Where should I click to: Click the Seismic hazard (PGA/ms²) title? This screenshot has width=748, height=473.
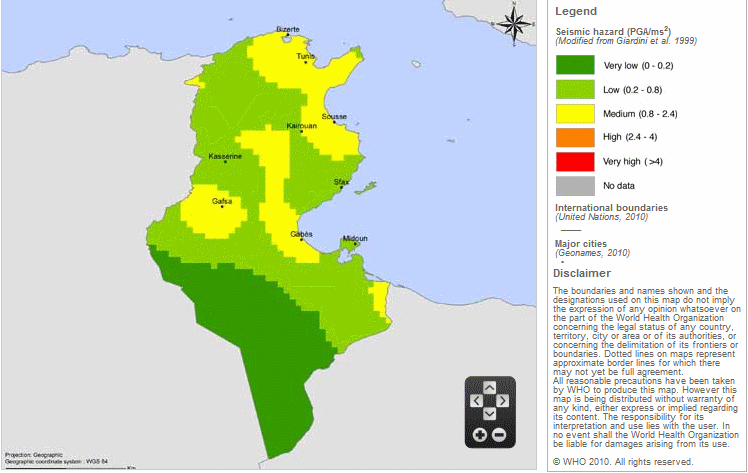[613, 31]
